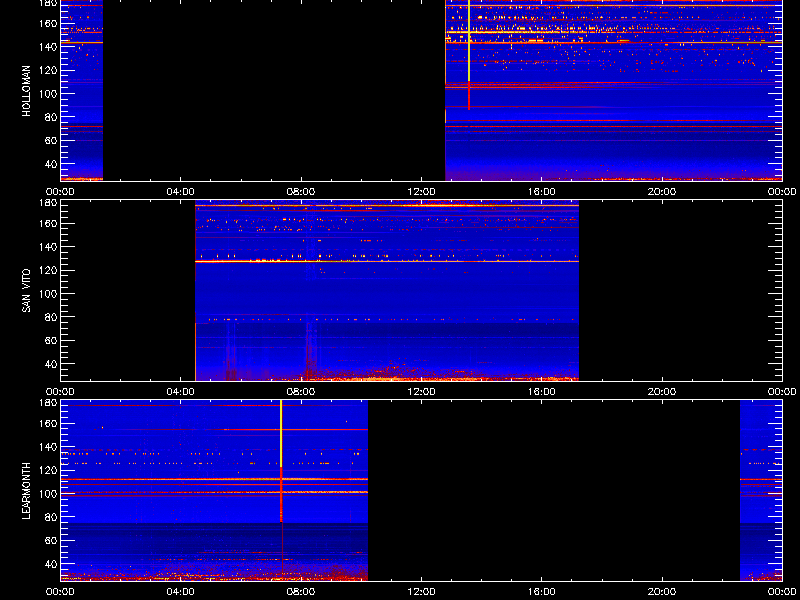Select the yellow vertical burst in Learmonth spectrogram
Viewport: 800px width, 600px height.
pyautogui.click(x=281, y=434)
